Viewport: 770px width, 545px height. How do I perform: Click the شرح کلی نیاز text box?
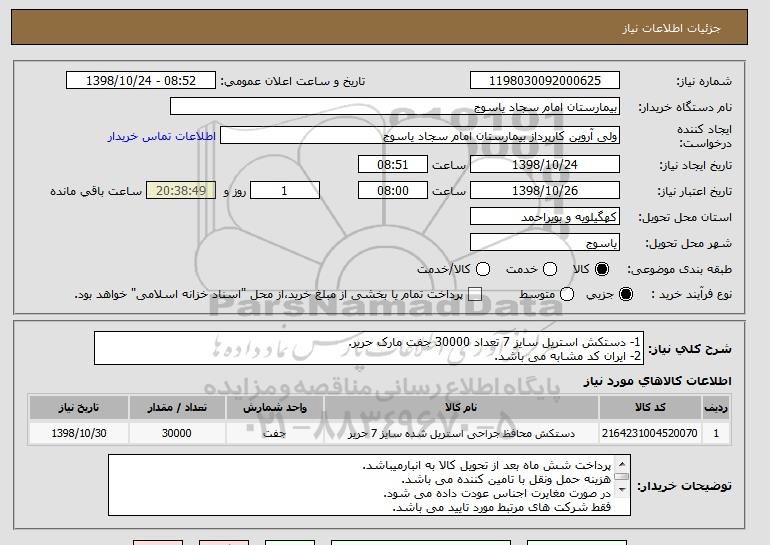pyautogui.click(x=369, y=348)
